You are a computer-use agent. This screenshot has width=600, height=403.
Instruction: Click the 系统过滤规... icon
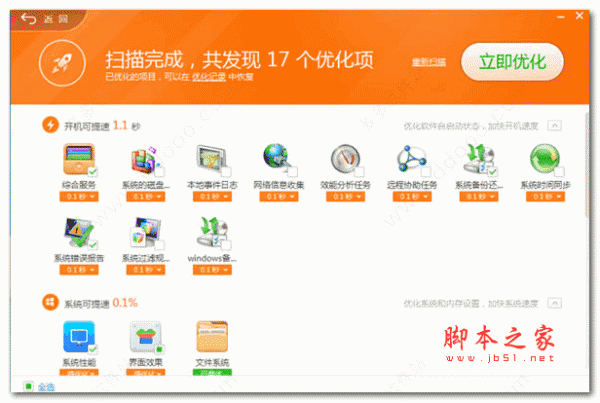[x=145, y=232]
